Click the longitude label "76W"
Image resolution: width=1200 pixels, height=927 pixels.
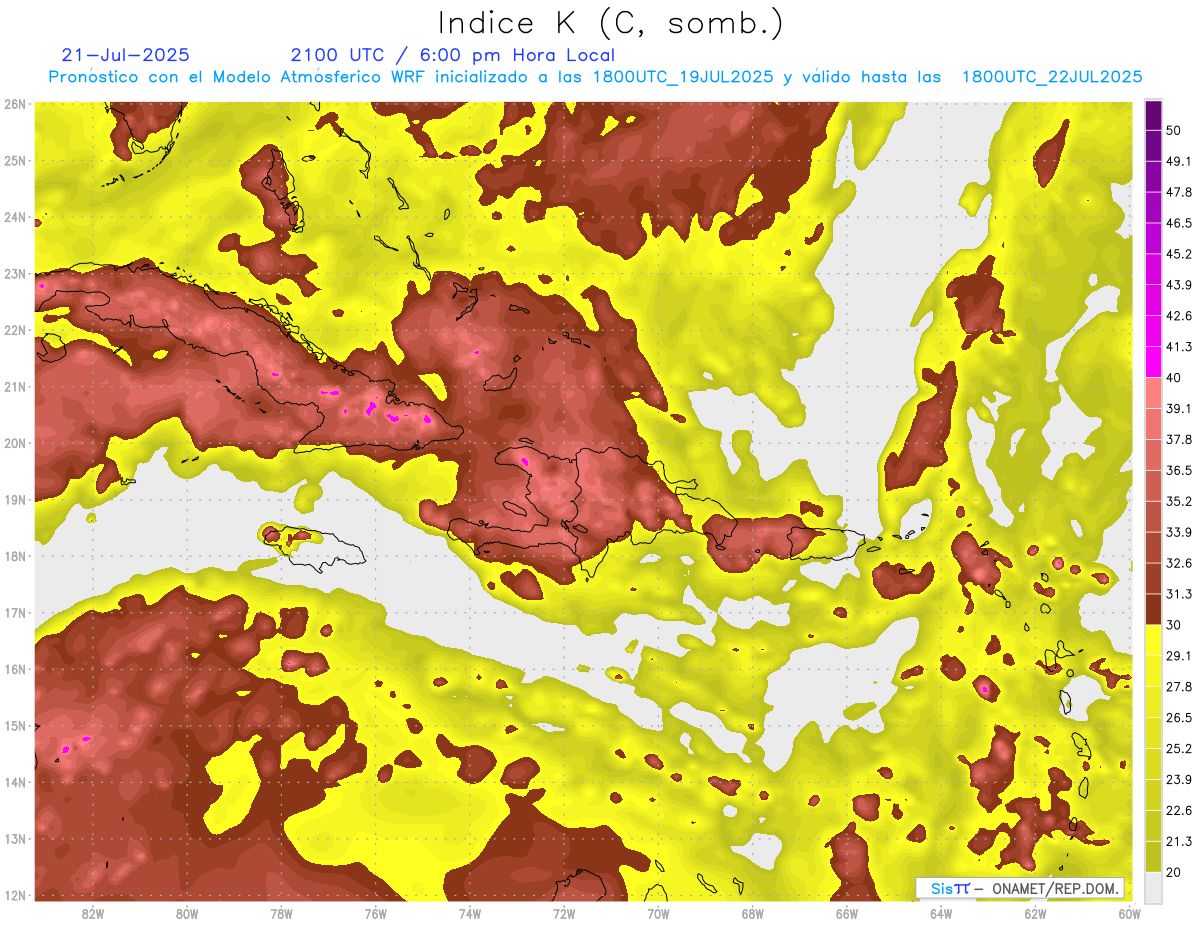376,913
